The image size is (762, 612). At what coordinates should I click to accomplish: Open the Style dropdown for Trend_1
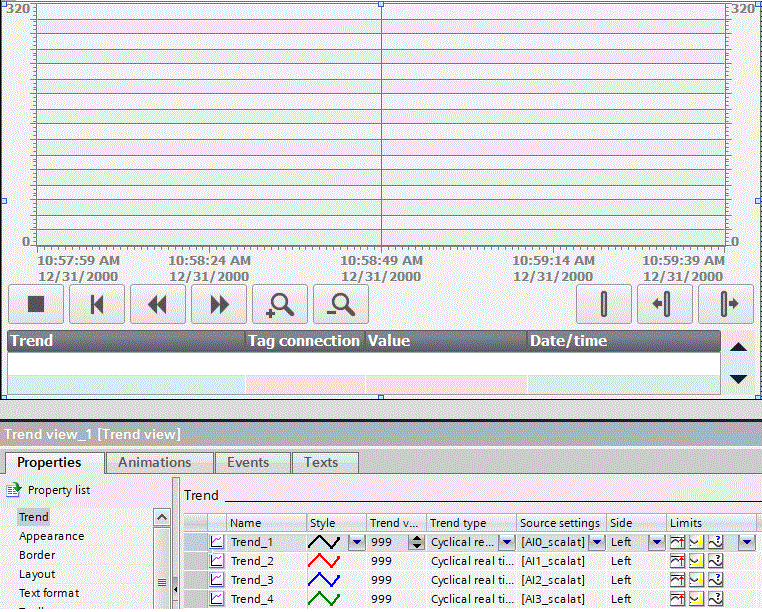point(356,542)
